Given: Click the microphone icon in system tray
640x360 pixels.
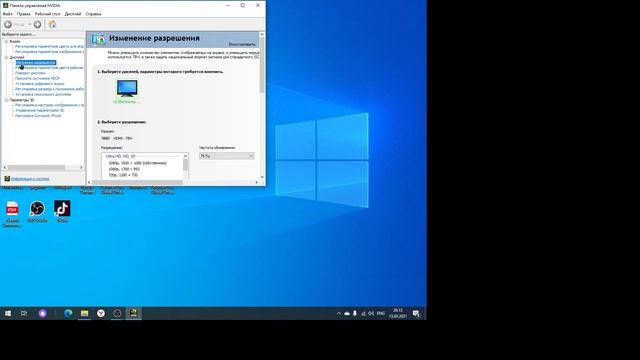Looking at the screenshot, I should [355, 313].
